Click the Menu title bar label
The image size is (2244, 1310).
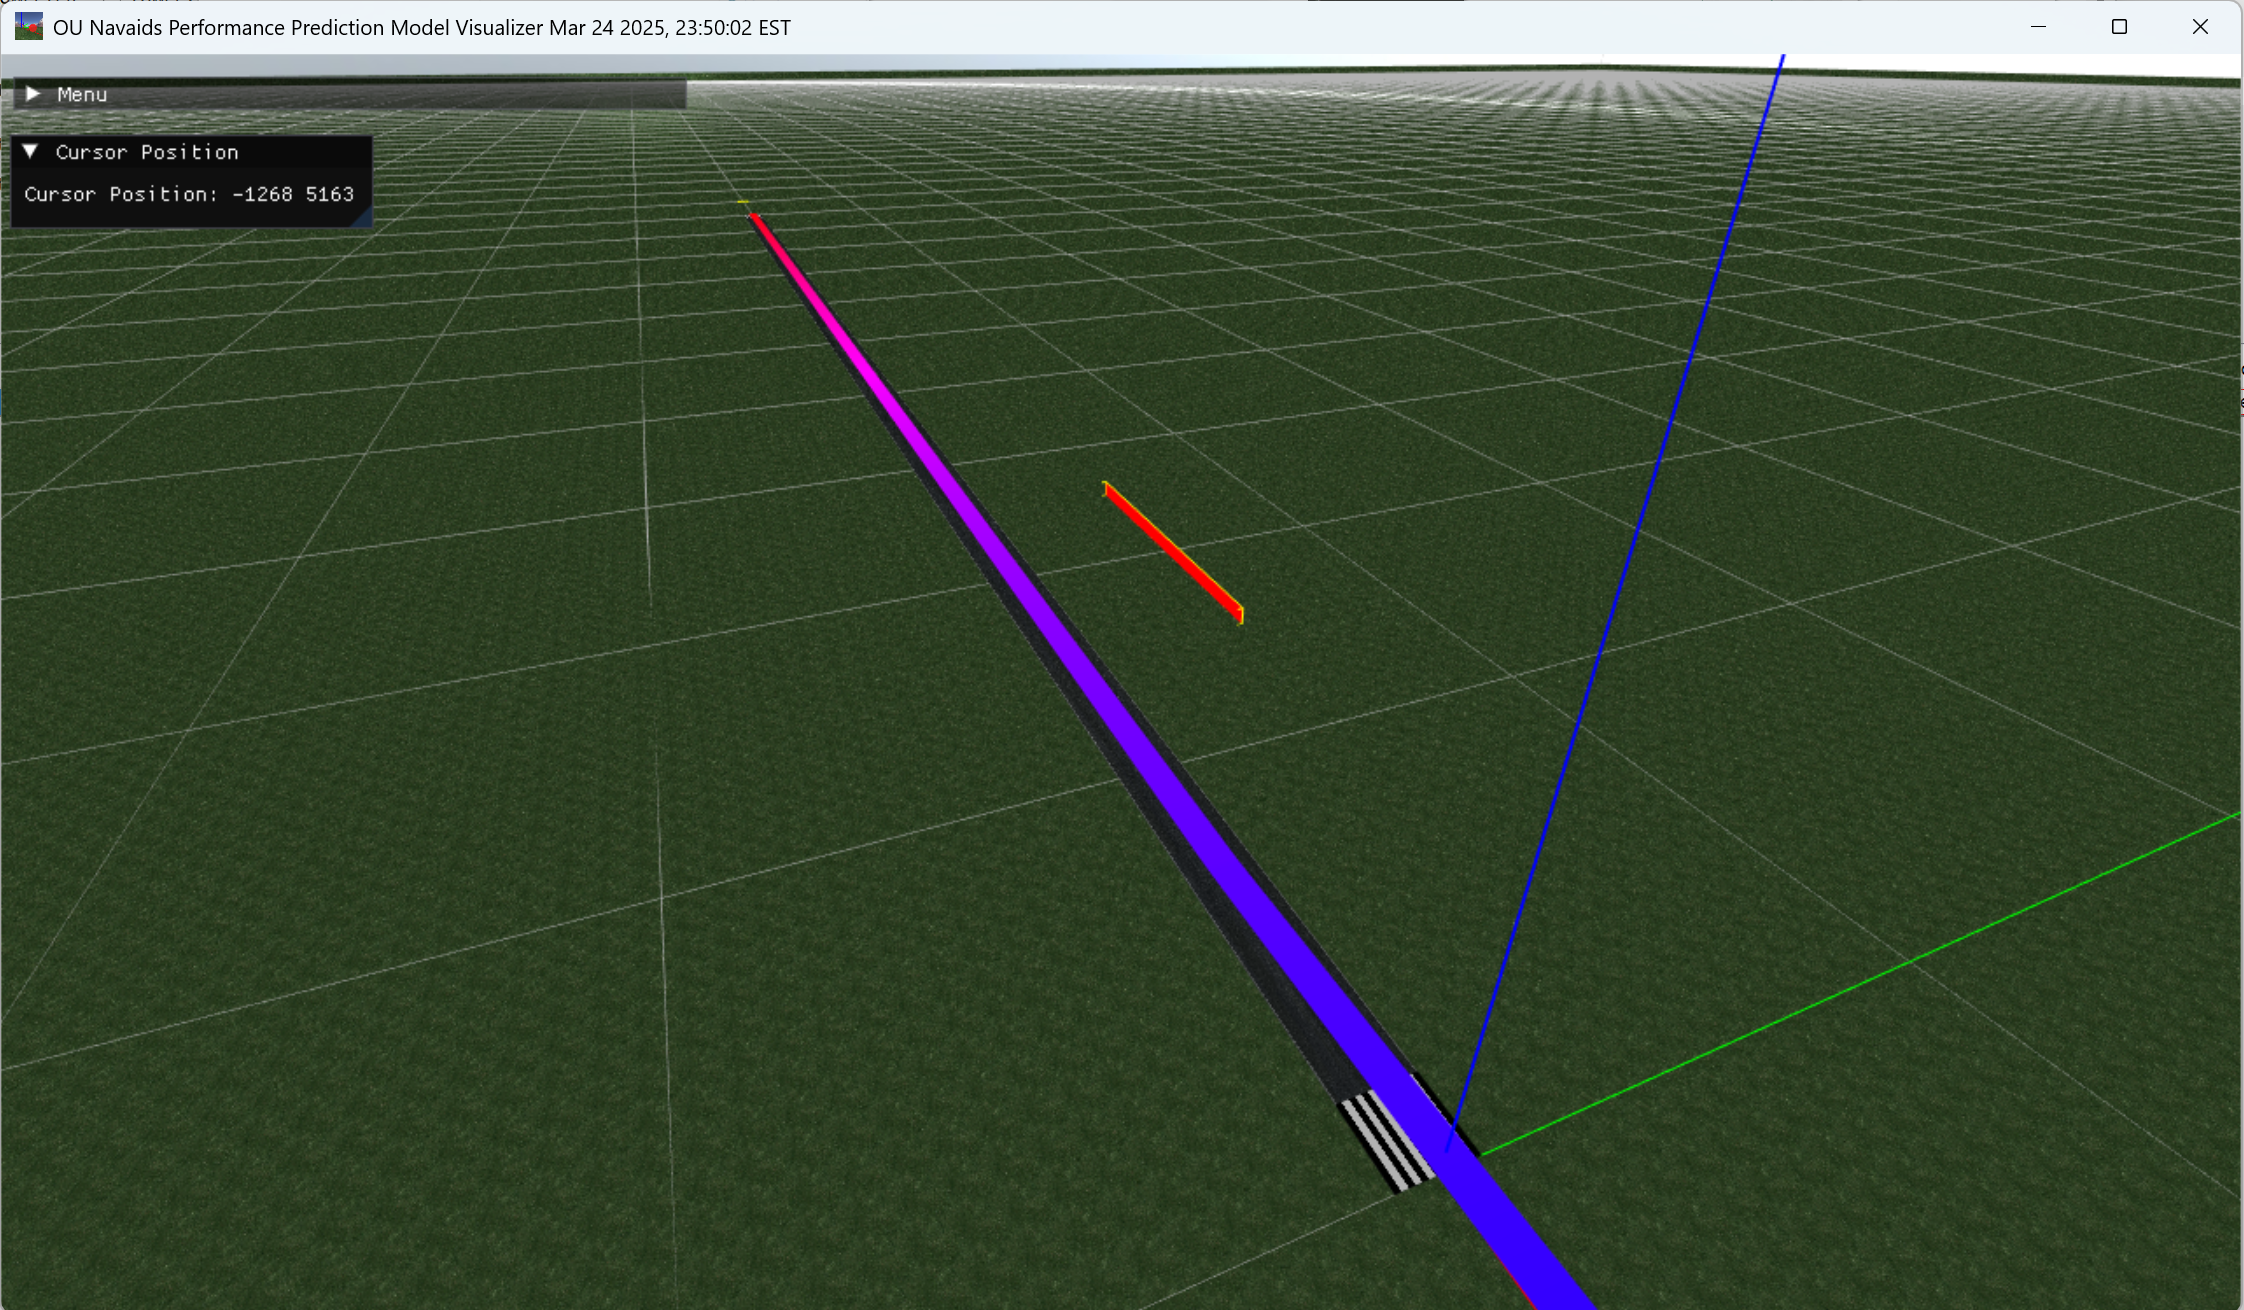click(x=82, y=94)
